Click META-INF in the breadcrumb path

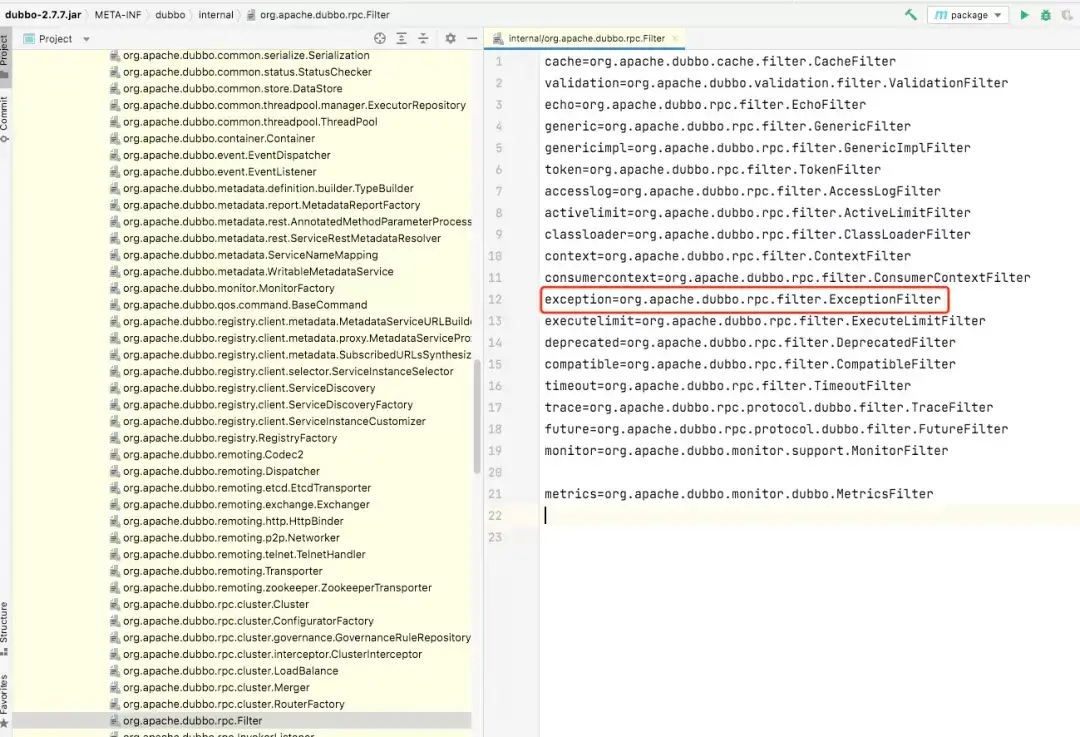[118, 14]
